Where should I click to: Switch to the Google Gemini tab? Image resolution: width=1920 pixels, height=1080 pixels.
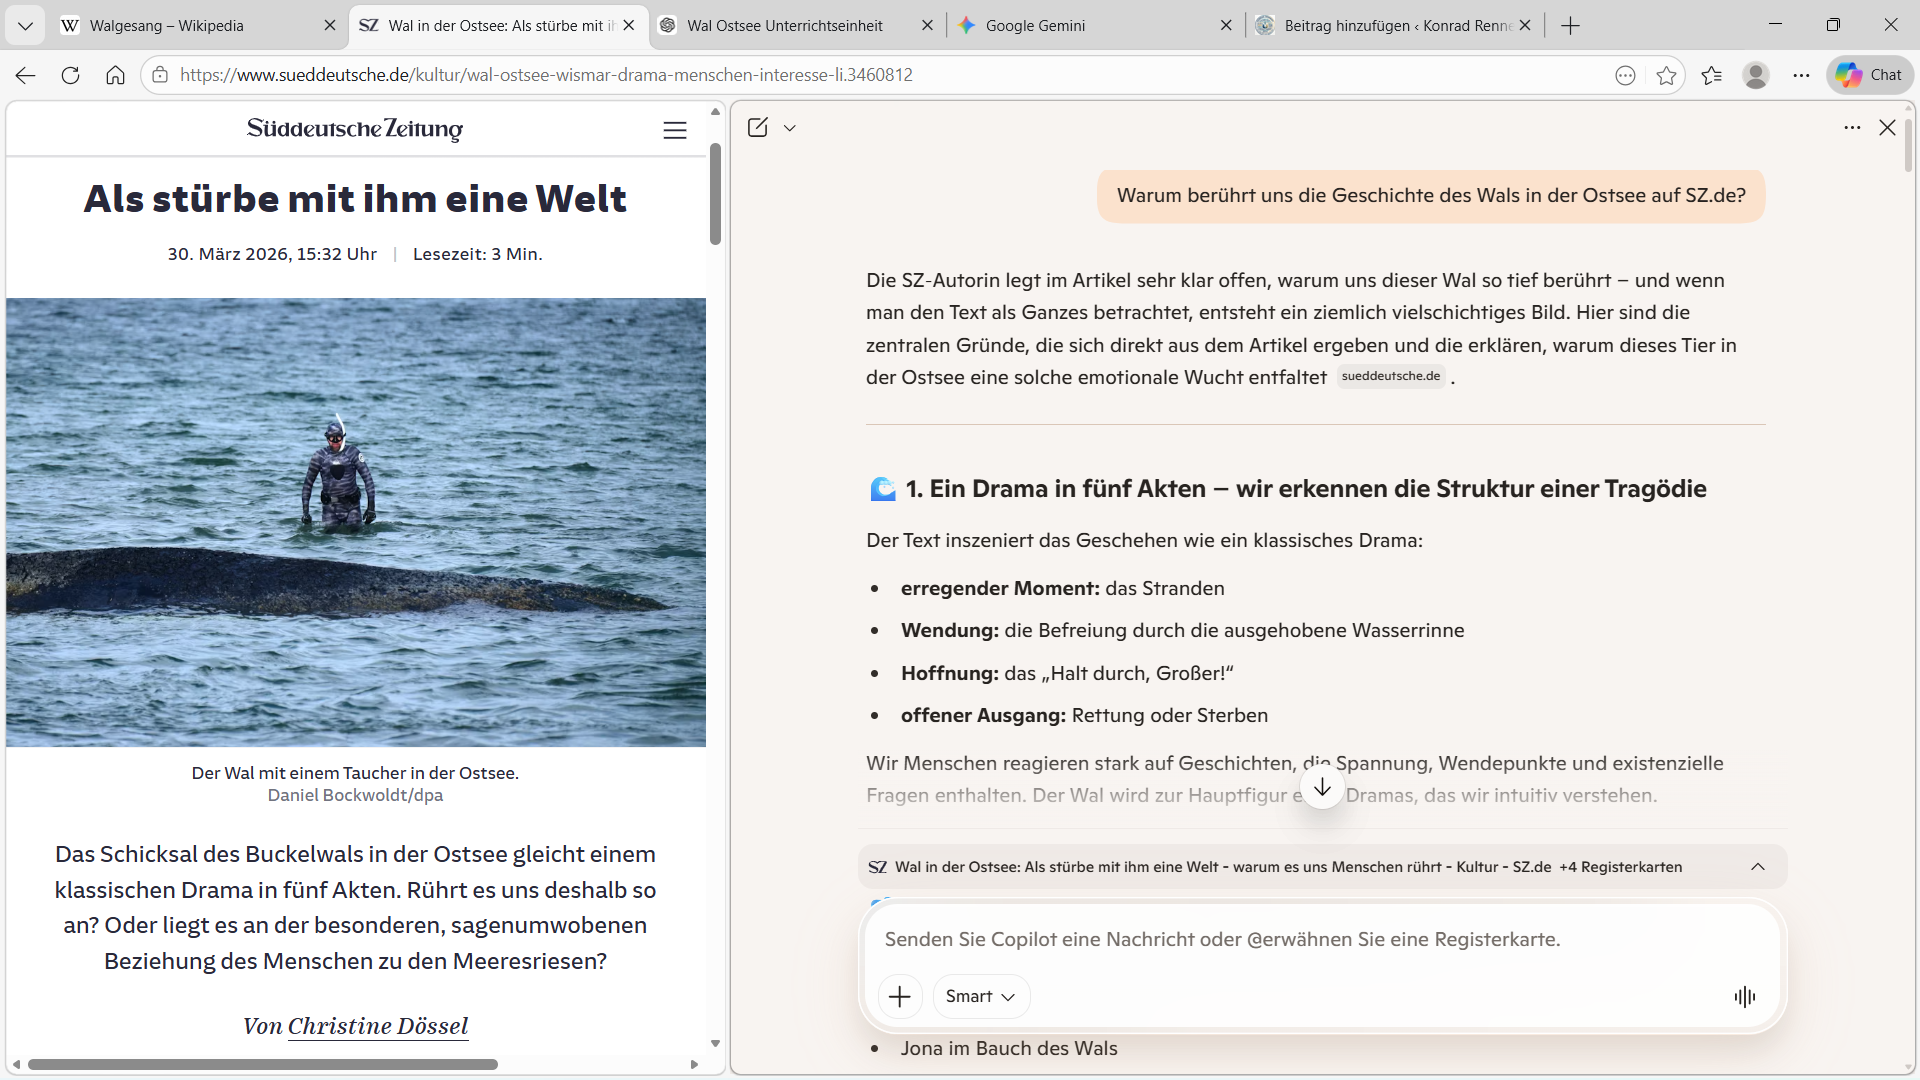click(x=1035, y=25)
